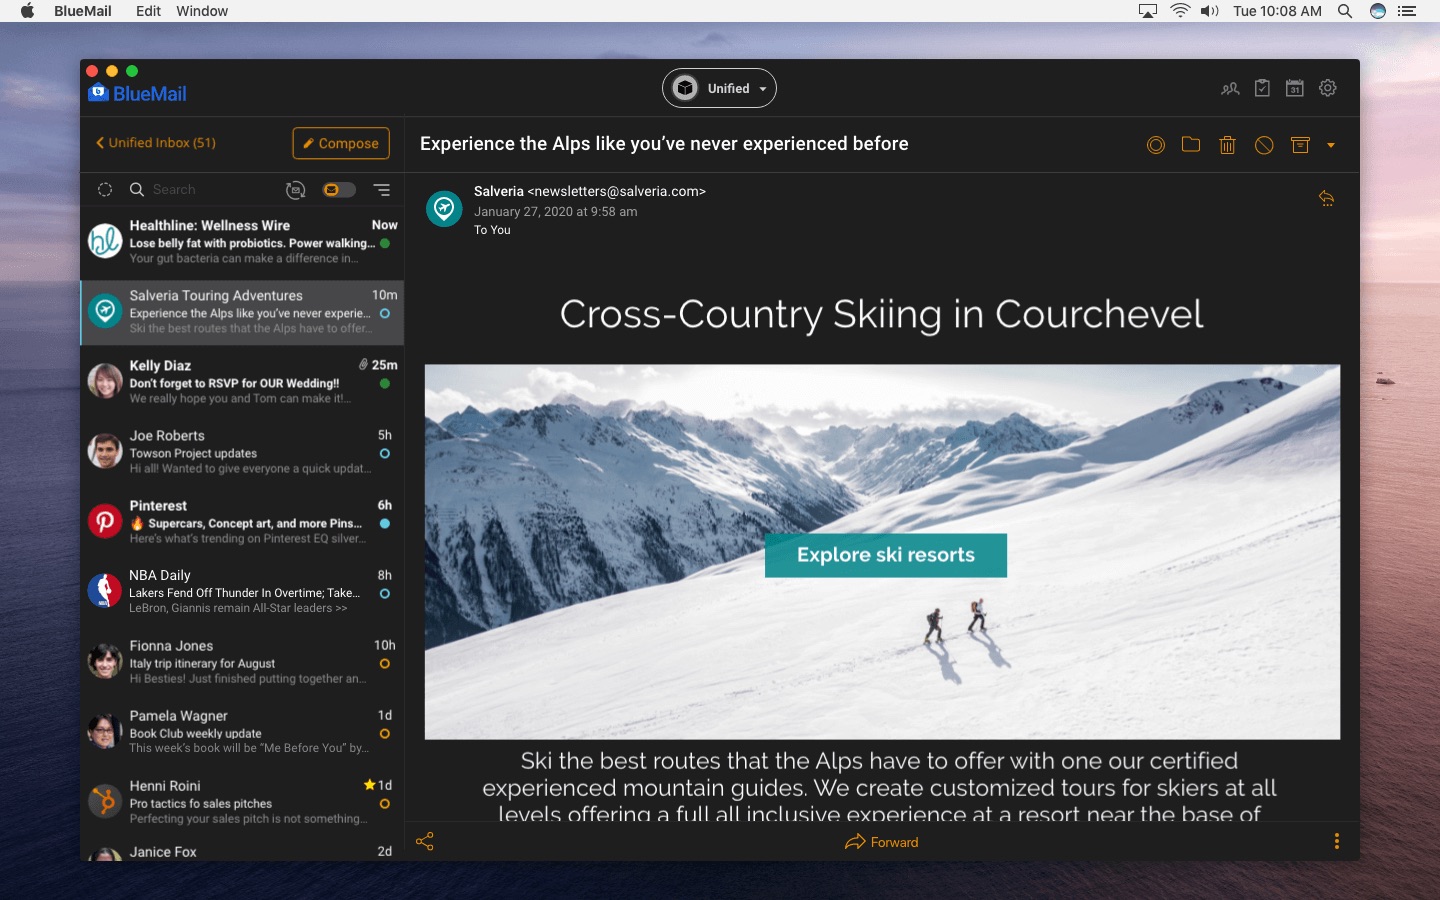The image size is (1440, 900).
Task: Open the Tasks clipboard icon
Action: (x=1262, y=88)
